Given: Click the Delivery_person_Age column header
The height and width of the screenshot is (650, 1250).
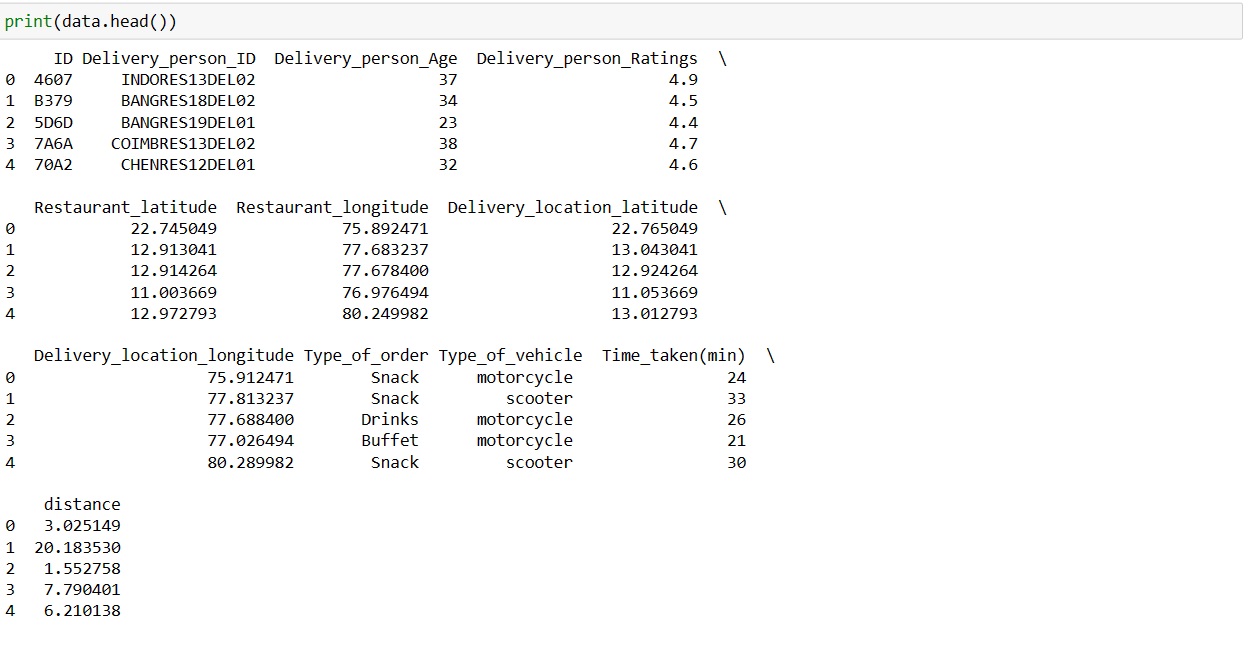Looking at the screenshot, I should [366, 59].
